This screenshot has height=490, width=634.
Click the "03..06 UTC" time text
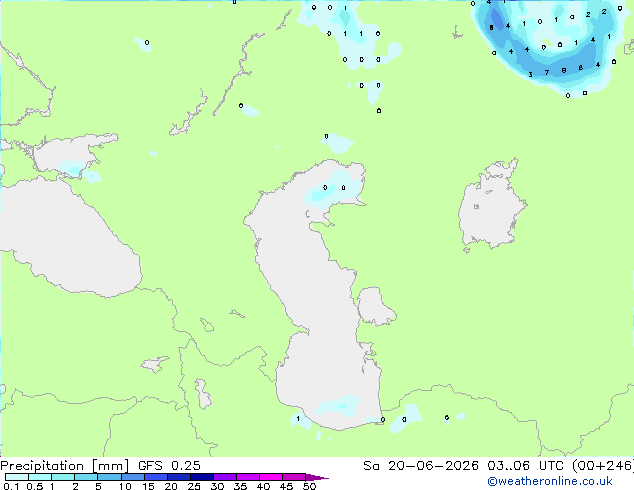click(x=525, y=466)
